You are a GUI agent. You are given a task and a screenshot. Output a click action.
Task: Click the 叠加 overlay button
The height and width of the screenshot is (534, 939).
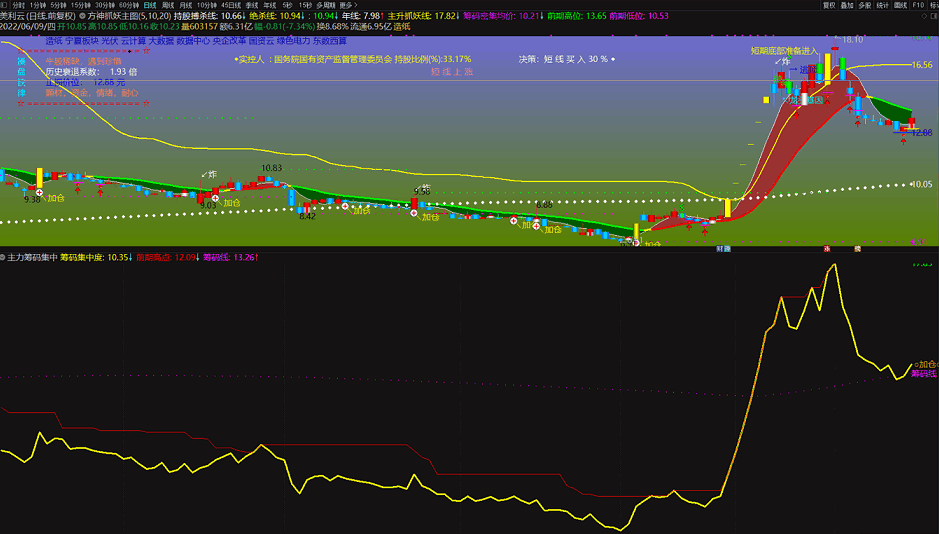click(847, 5)
